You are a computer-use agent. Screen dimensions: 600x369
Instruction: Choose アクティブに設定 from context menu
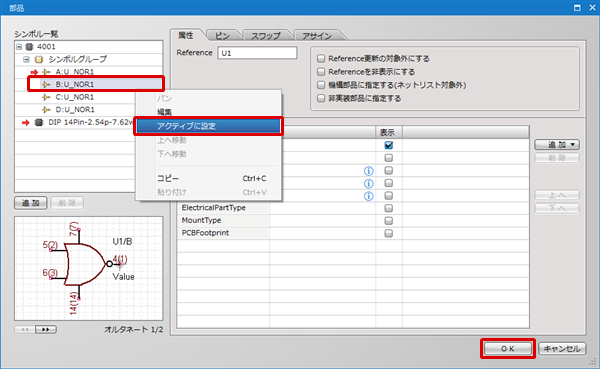[208, 126]
